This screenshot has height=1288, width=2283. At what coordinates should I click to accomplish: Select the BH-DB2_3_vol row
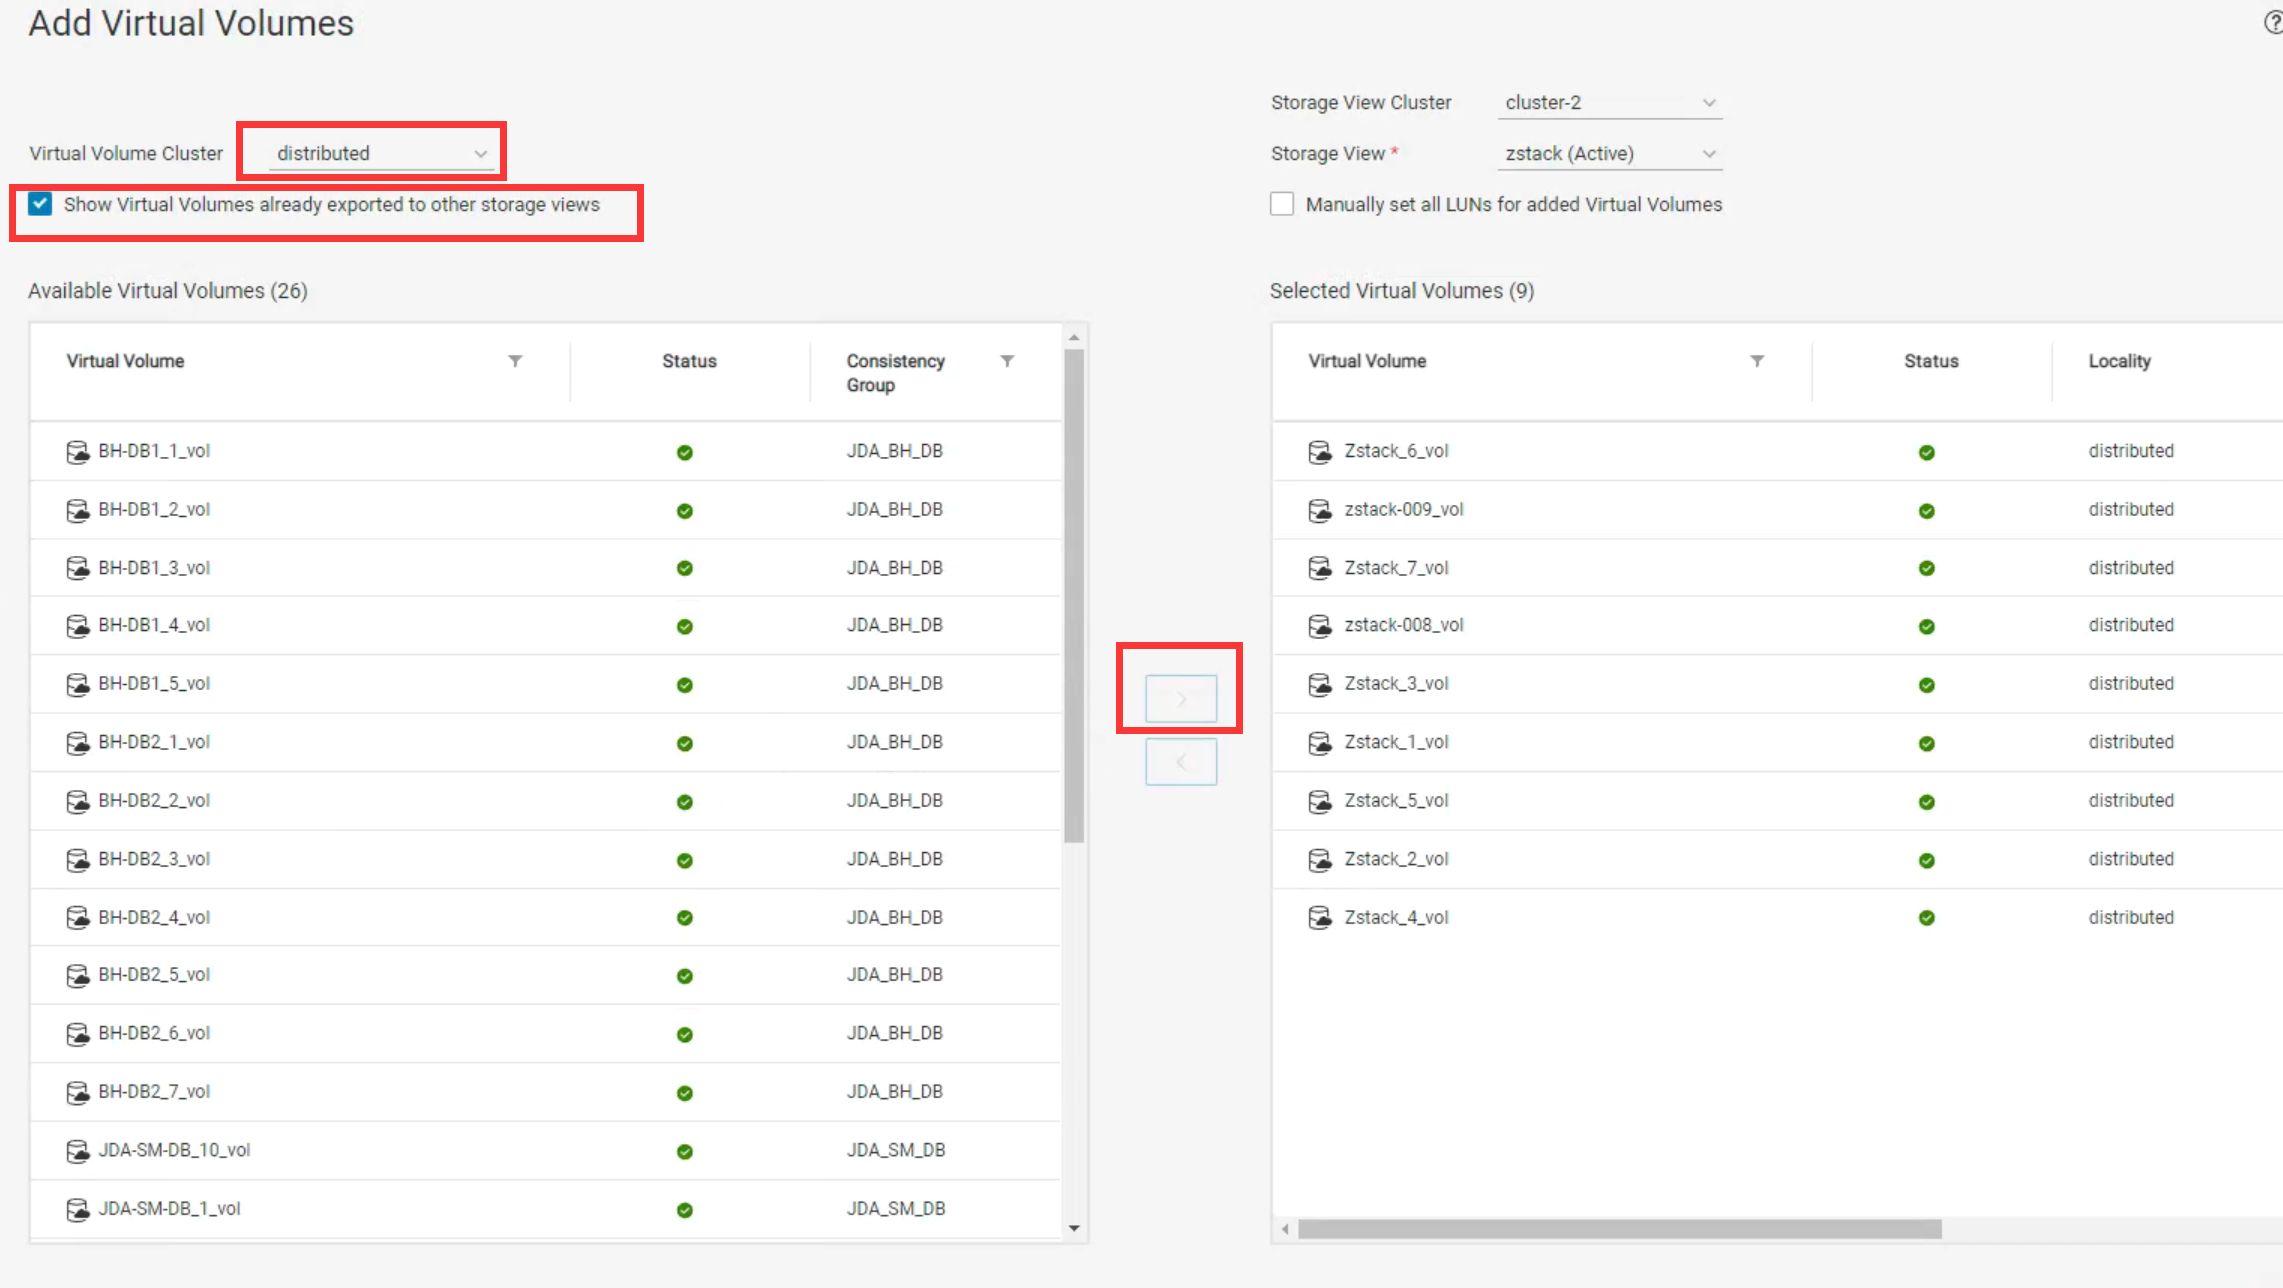click(x=154, y=859)
